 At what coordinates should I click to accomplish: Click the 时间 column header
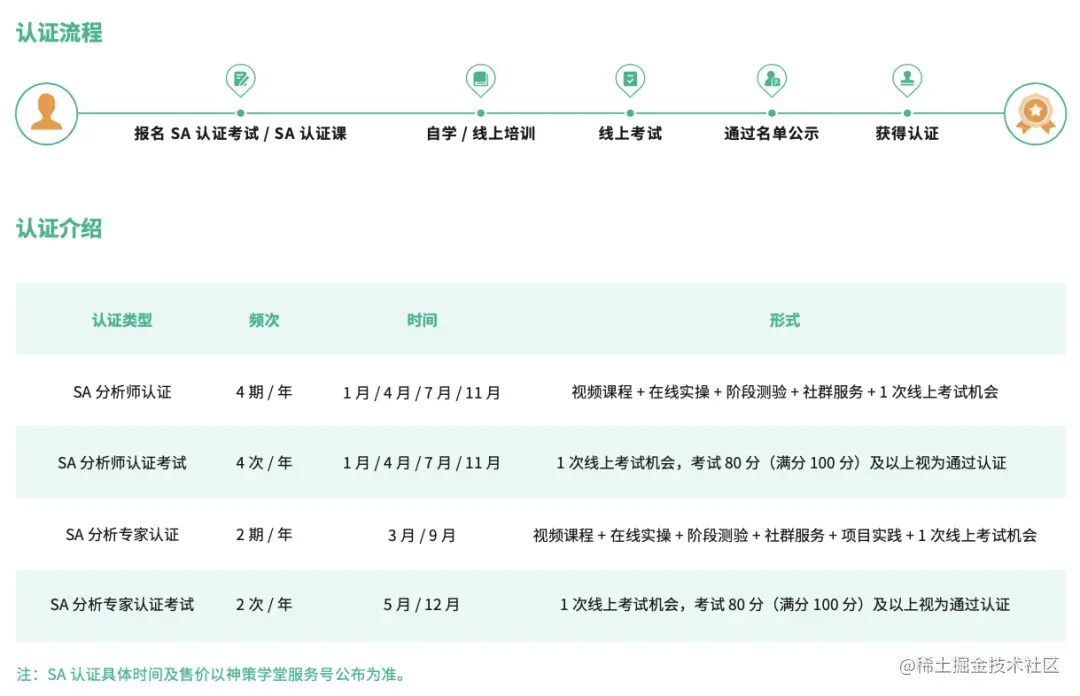[x=422, y=320]
